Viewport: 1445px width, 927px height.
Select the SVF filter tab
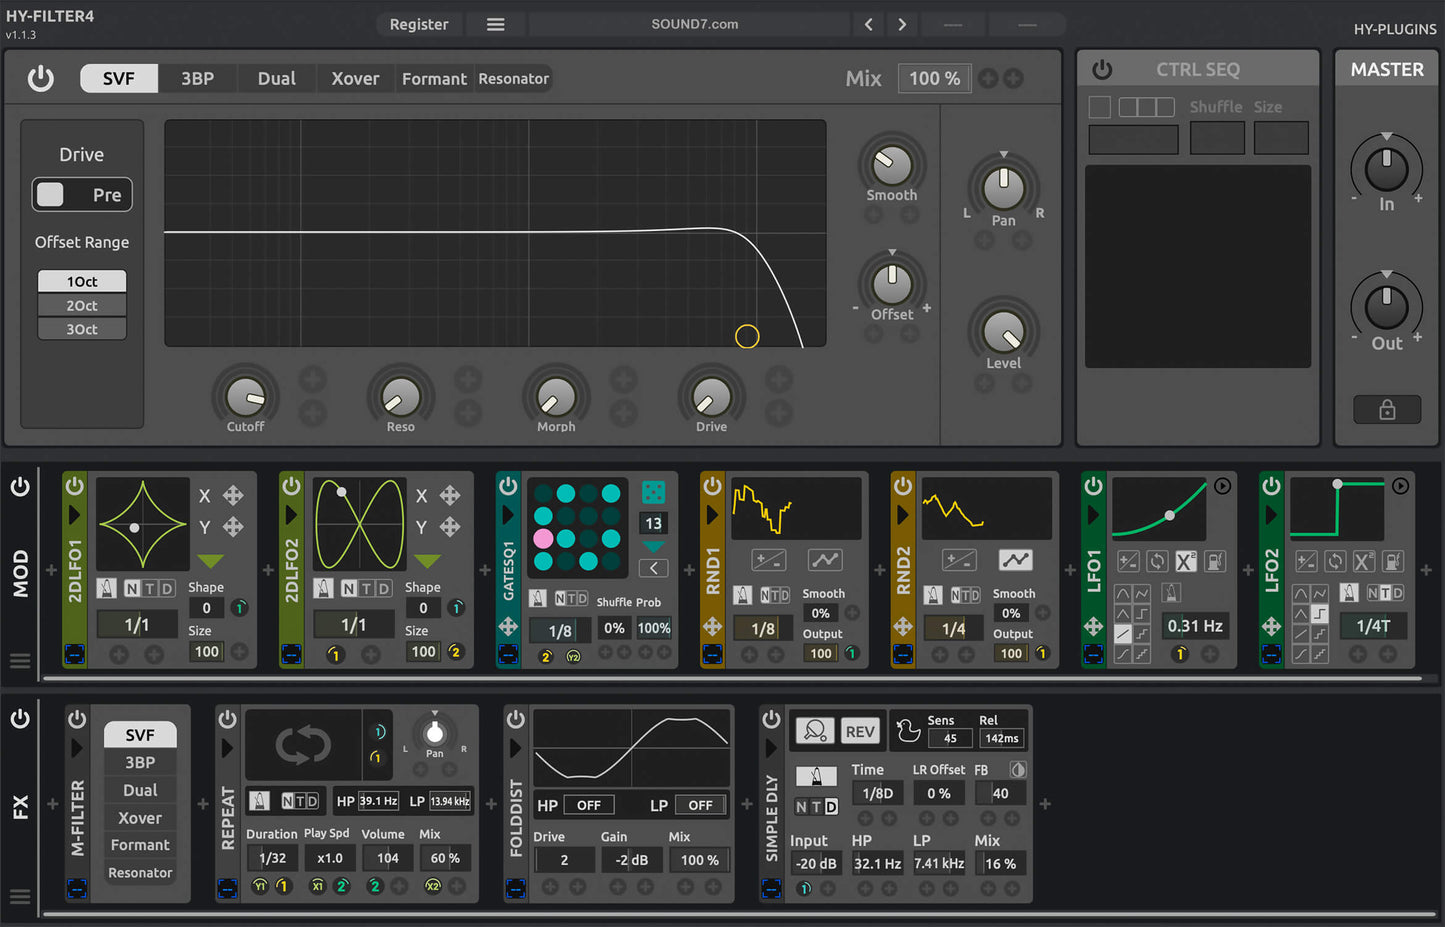[x=119, y=78]
